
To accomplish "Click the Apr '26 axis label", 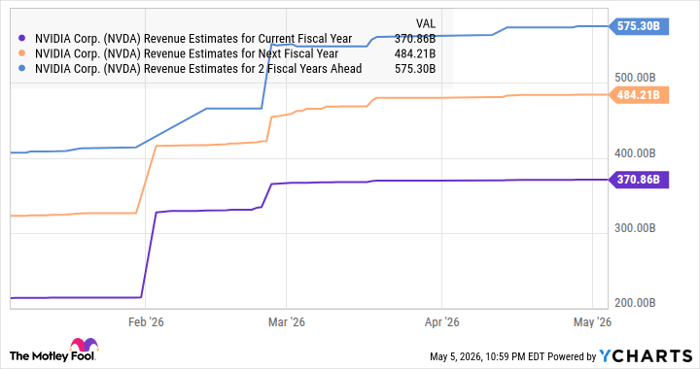I will pyautogui.click(x=442, y=322).
